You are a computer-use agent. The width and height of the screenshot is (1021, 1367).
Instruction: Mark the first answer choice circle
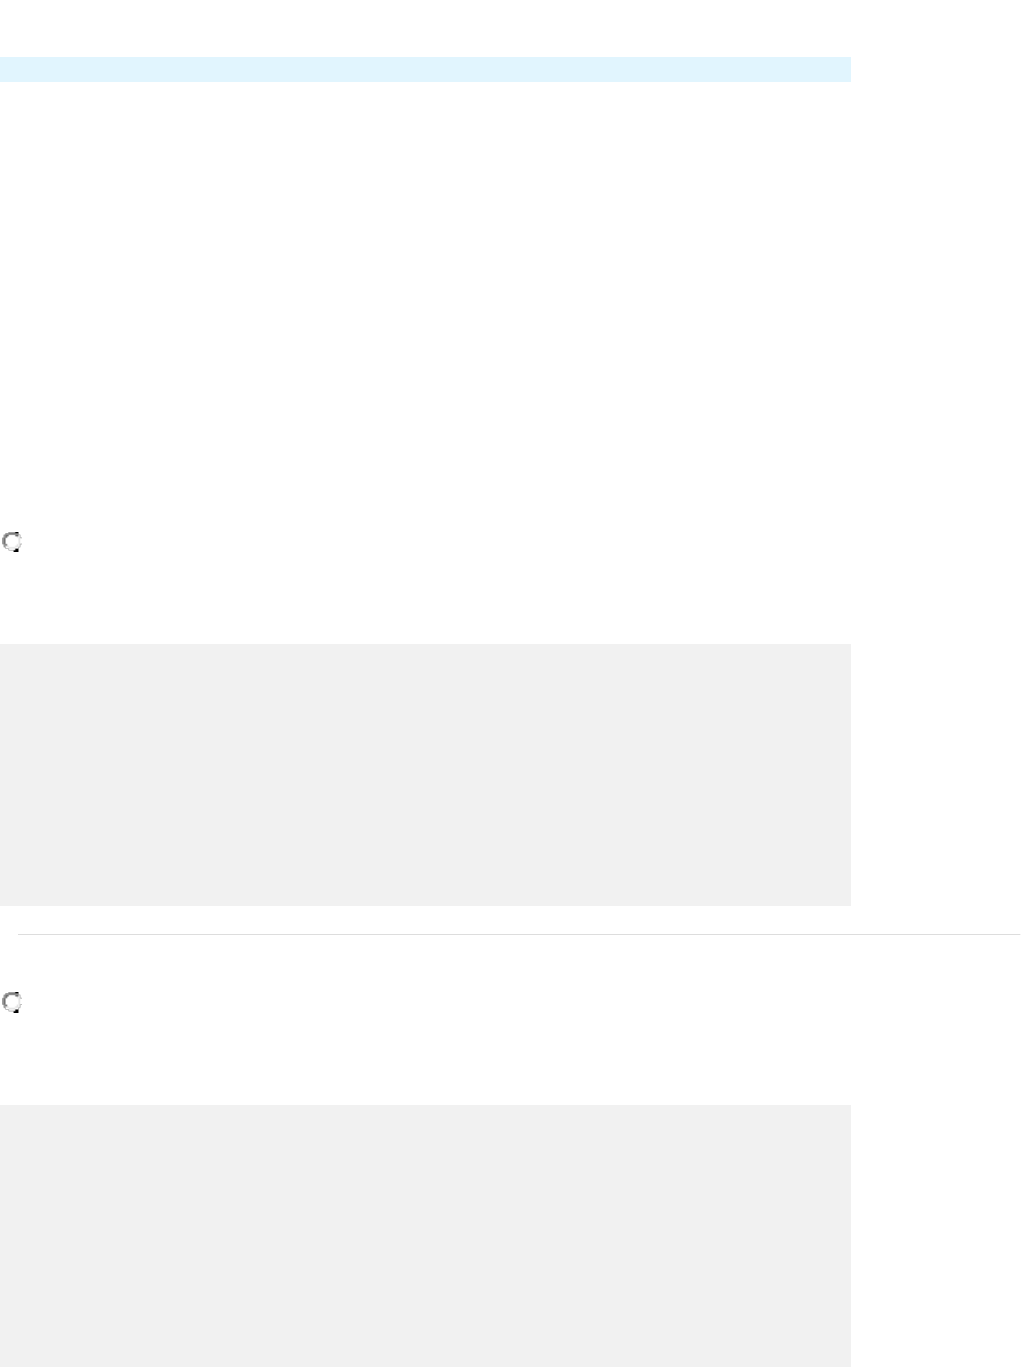point(12,542)
